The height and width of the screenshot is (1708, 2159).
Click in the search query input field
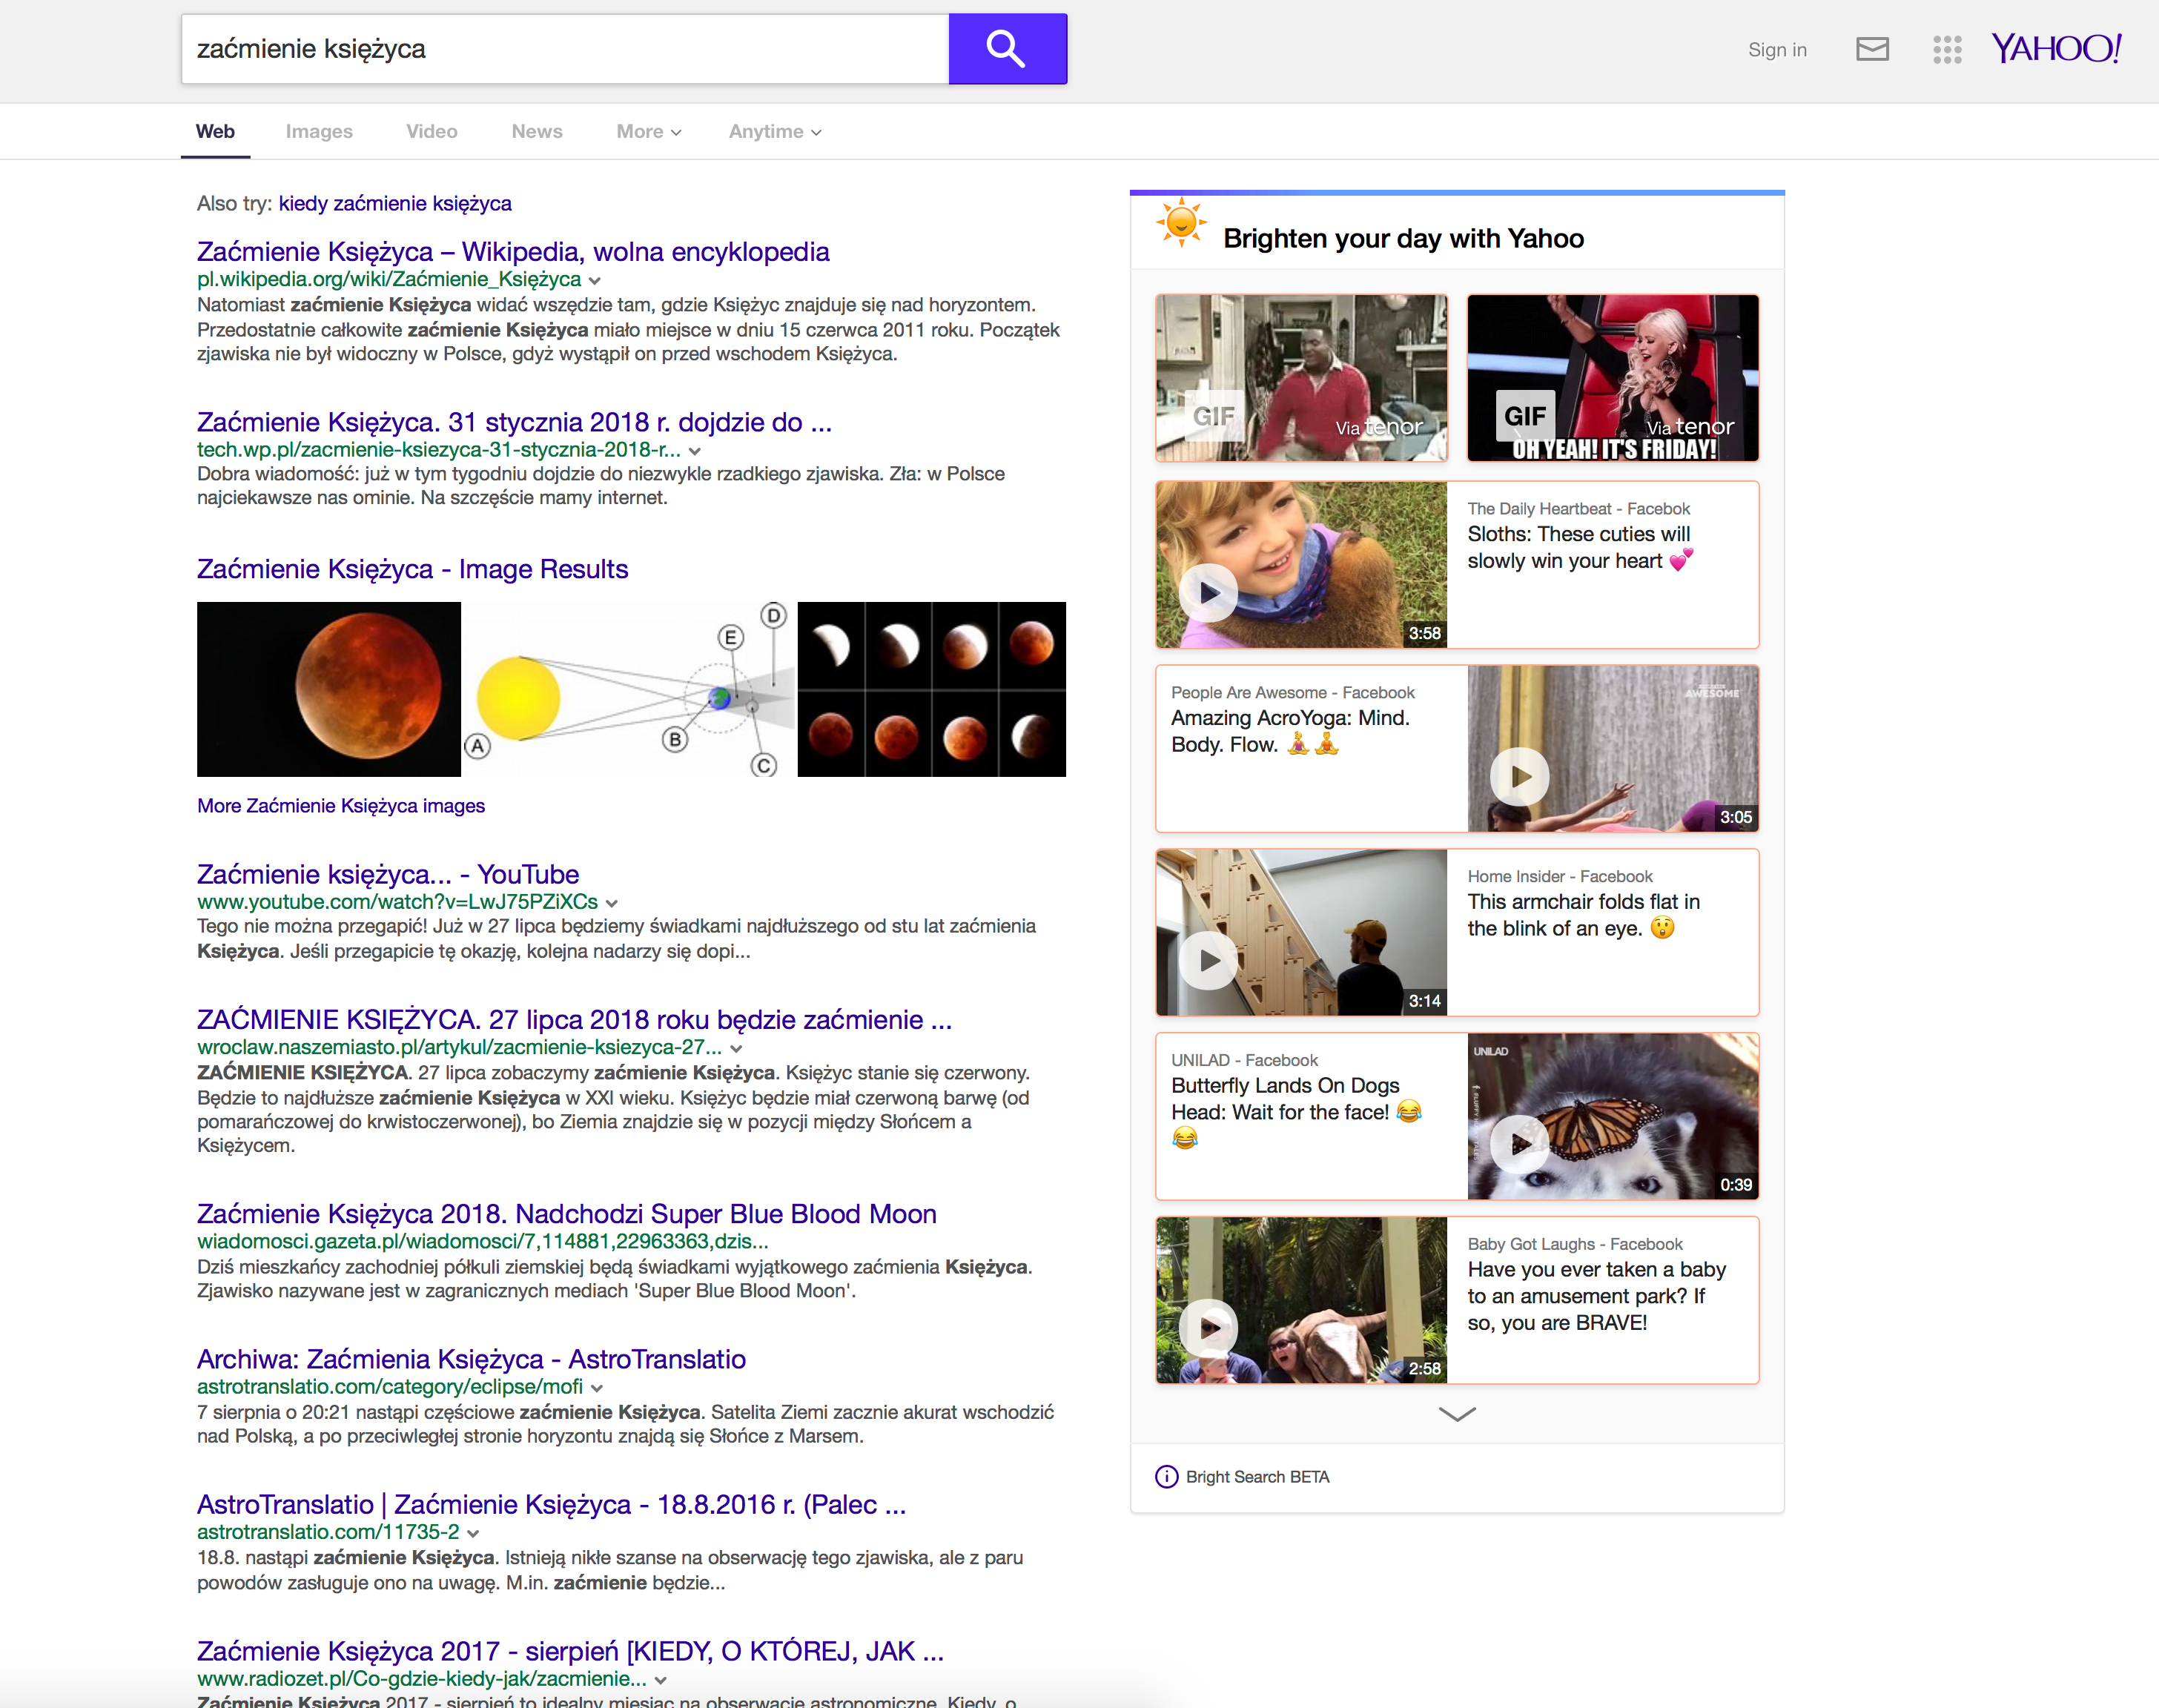565,49
